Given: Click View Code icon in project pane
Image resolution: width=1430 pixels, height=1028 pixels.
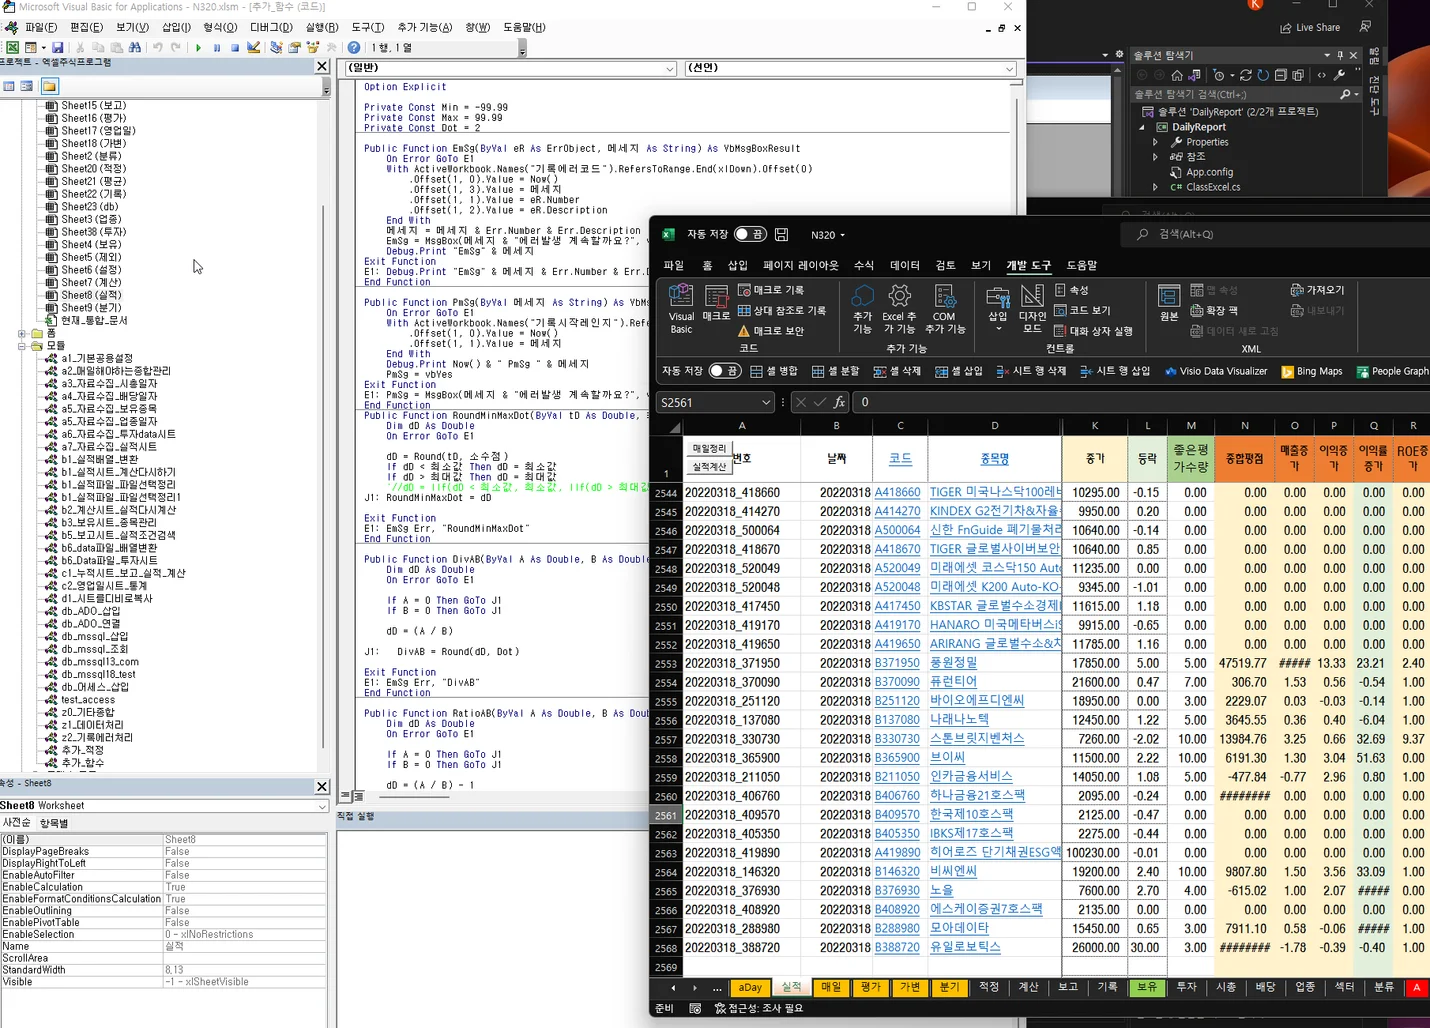Looking at the screenshot, I should click(x=9, y=86).
